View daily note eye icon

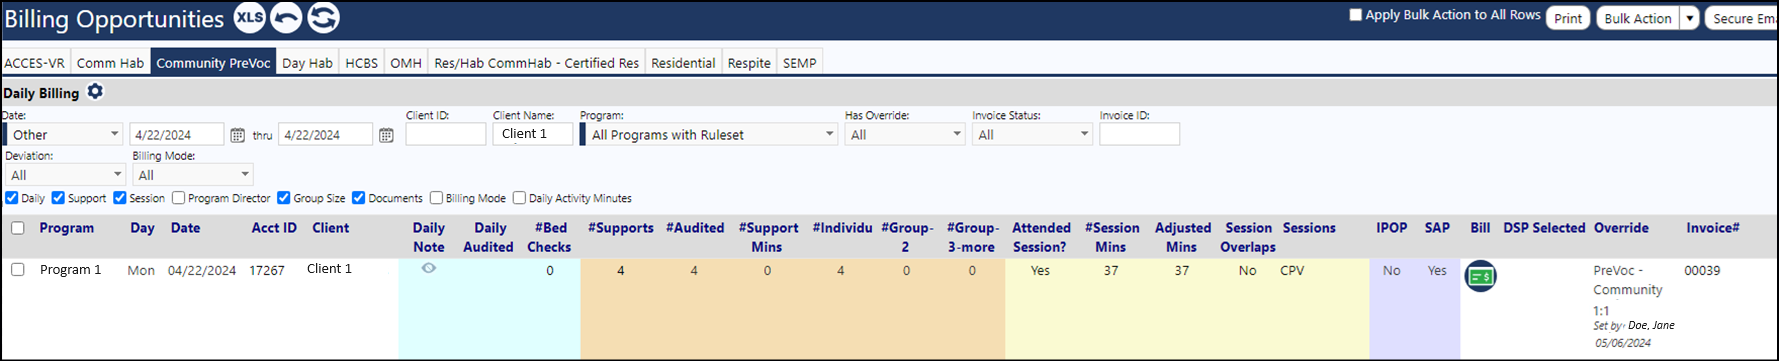pyautogui.click(x=429, y=268)
